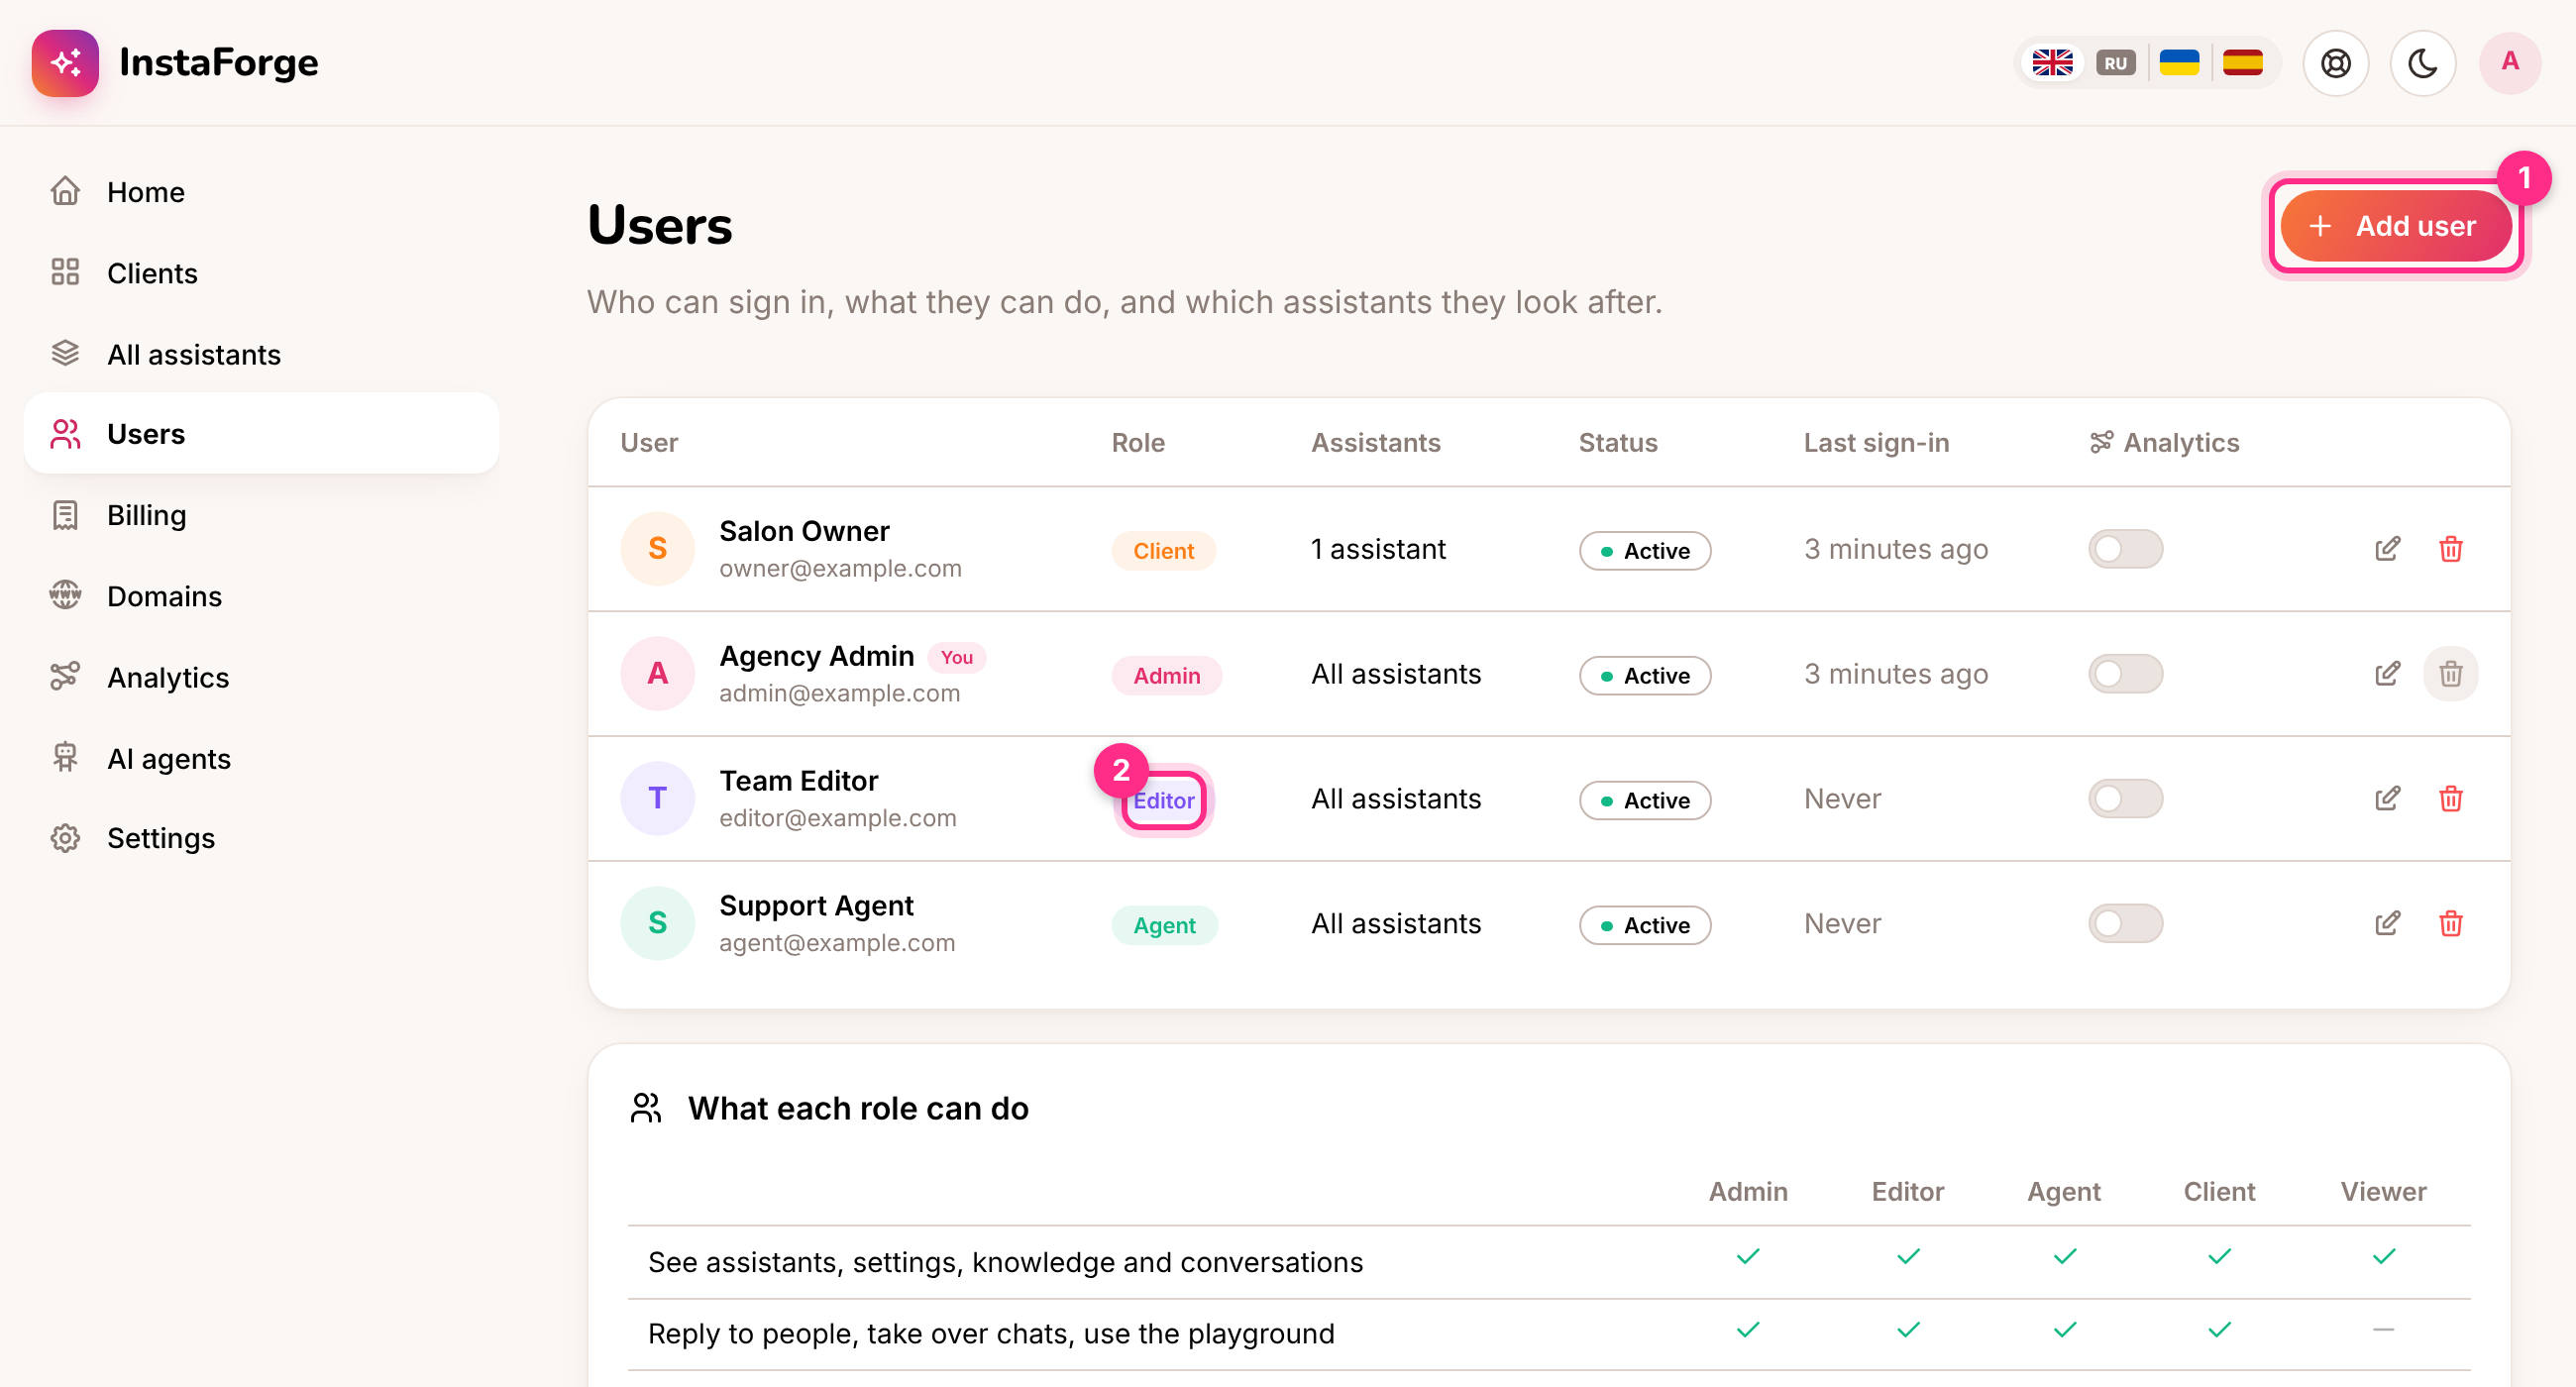Click the Salon Owner avatar
The image size is (2576, 1387).
(x=657, y=549)
